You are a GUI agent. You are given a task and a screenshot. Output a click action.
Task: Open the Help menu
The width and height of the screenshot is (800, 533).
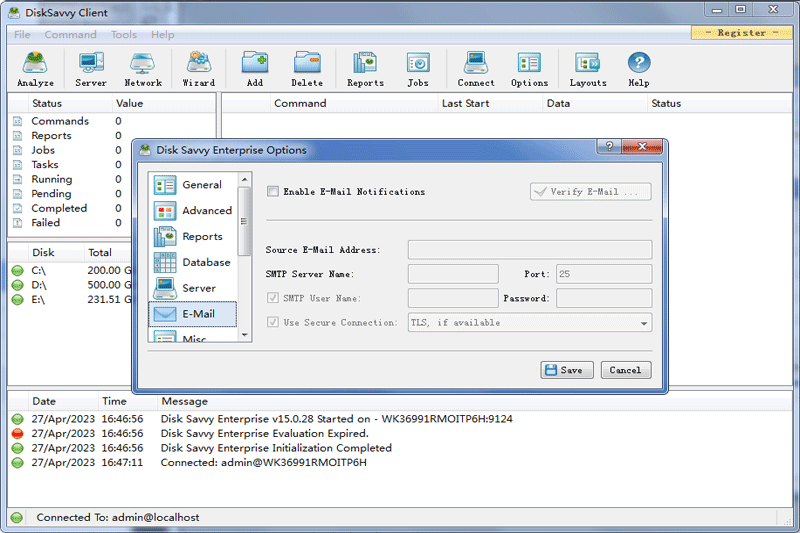point(163,35)
